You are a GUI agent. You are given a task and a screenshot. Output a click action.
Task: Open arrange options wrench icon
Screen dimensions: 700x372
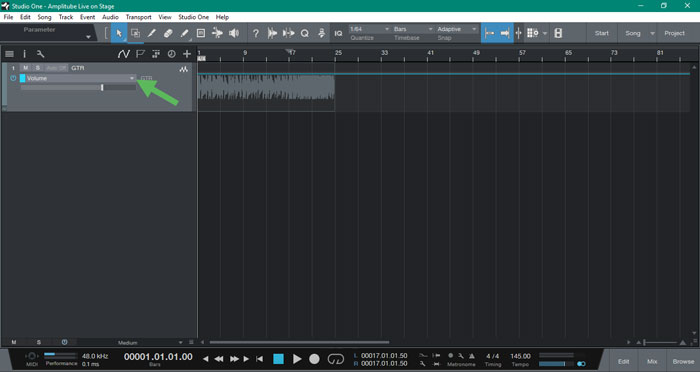click(40, 54)
